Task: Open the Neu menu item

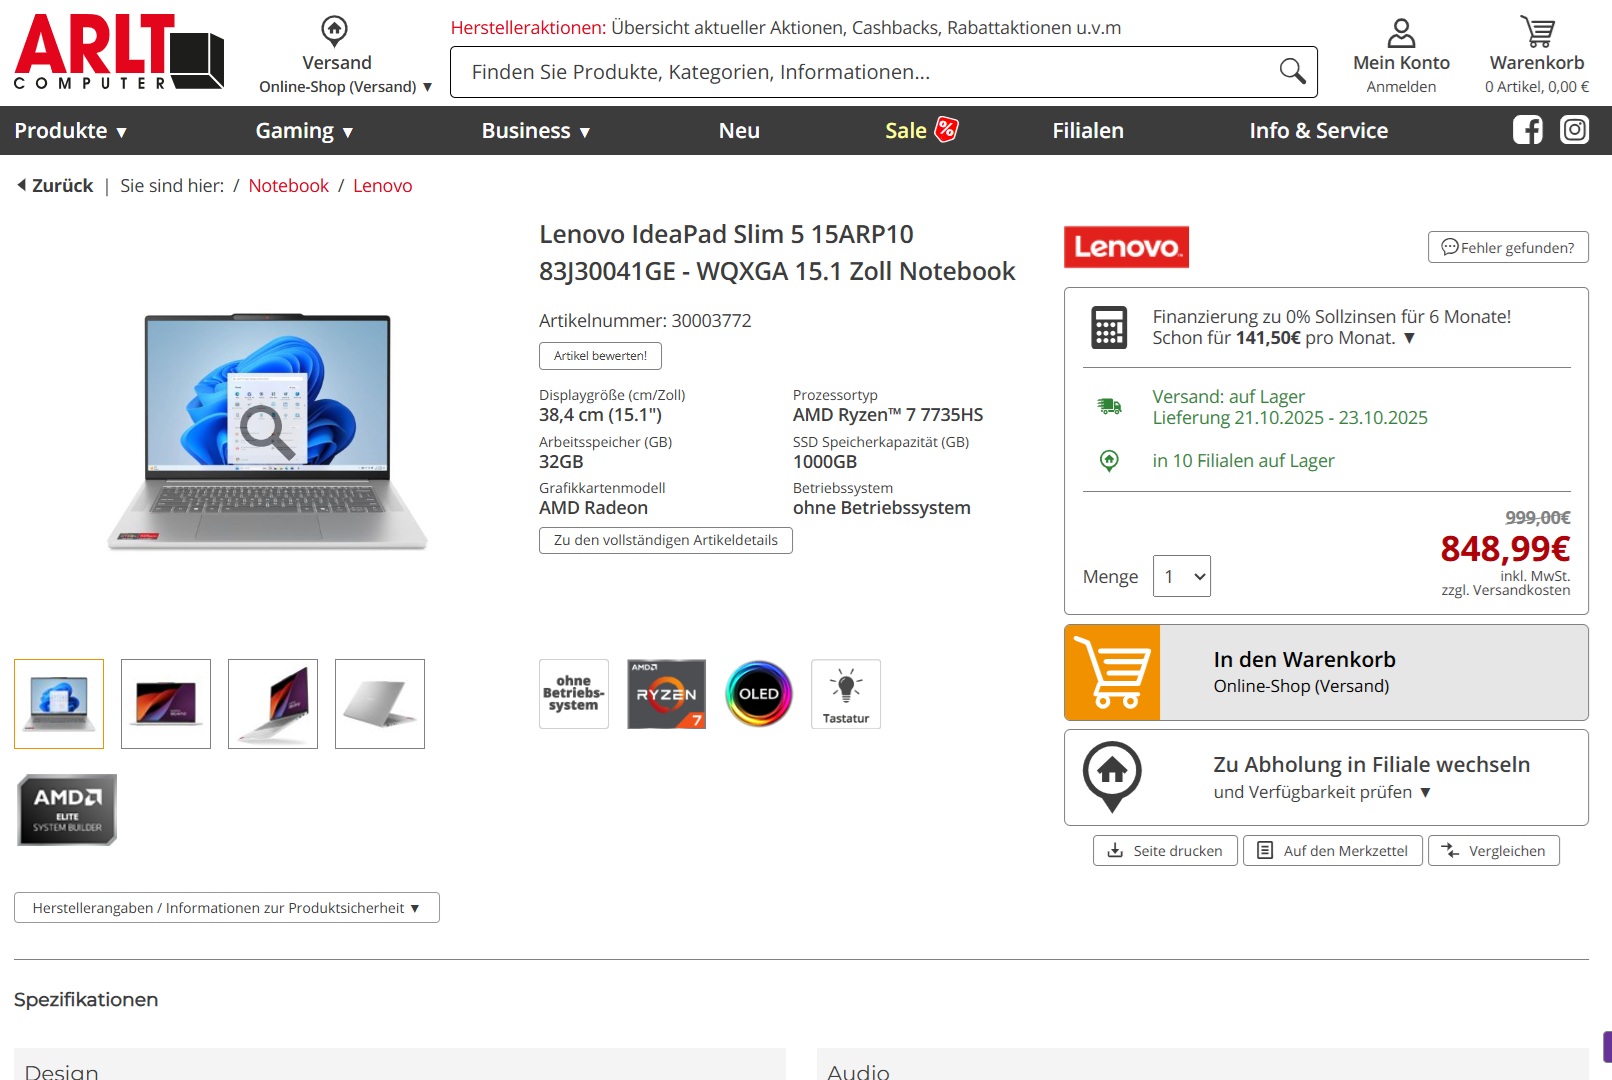Action: coord(739,131)
